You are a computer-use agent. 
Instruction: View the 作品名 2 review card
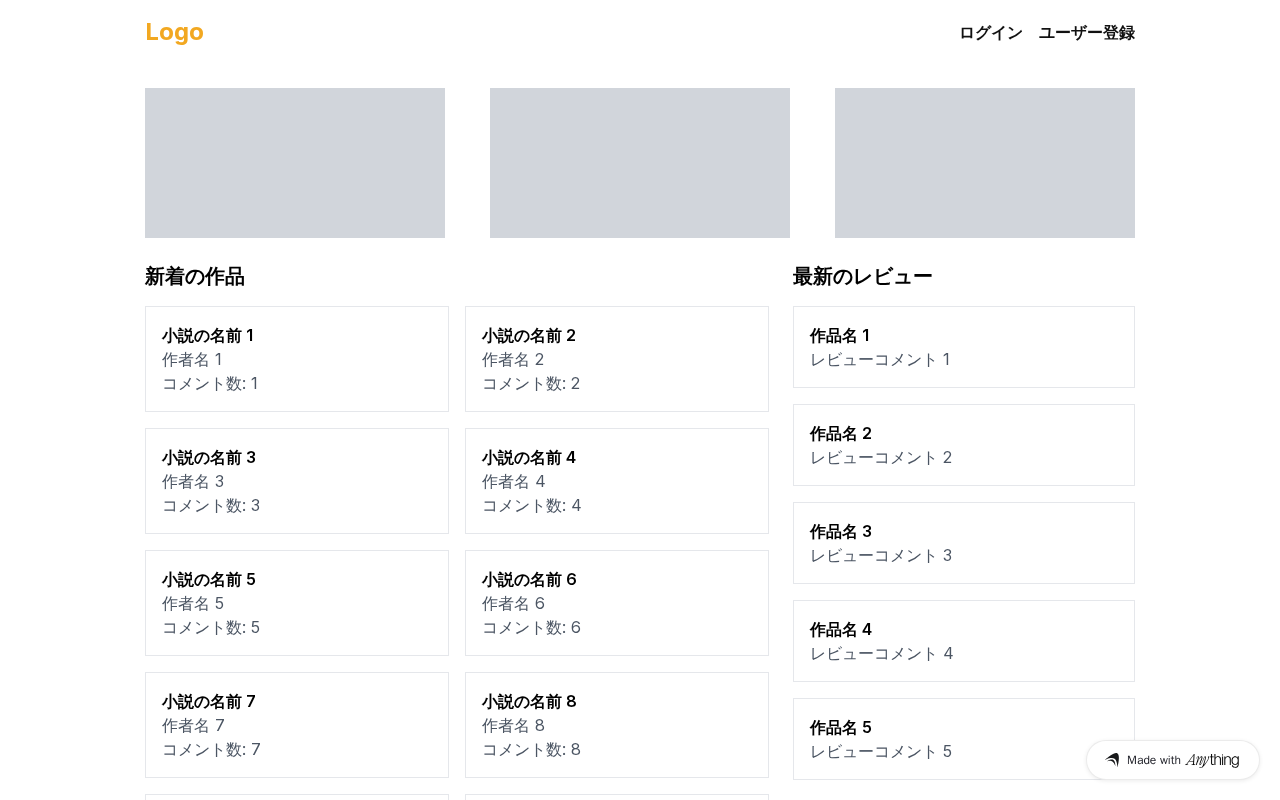pos(964,445)
